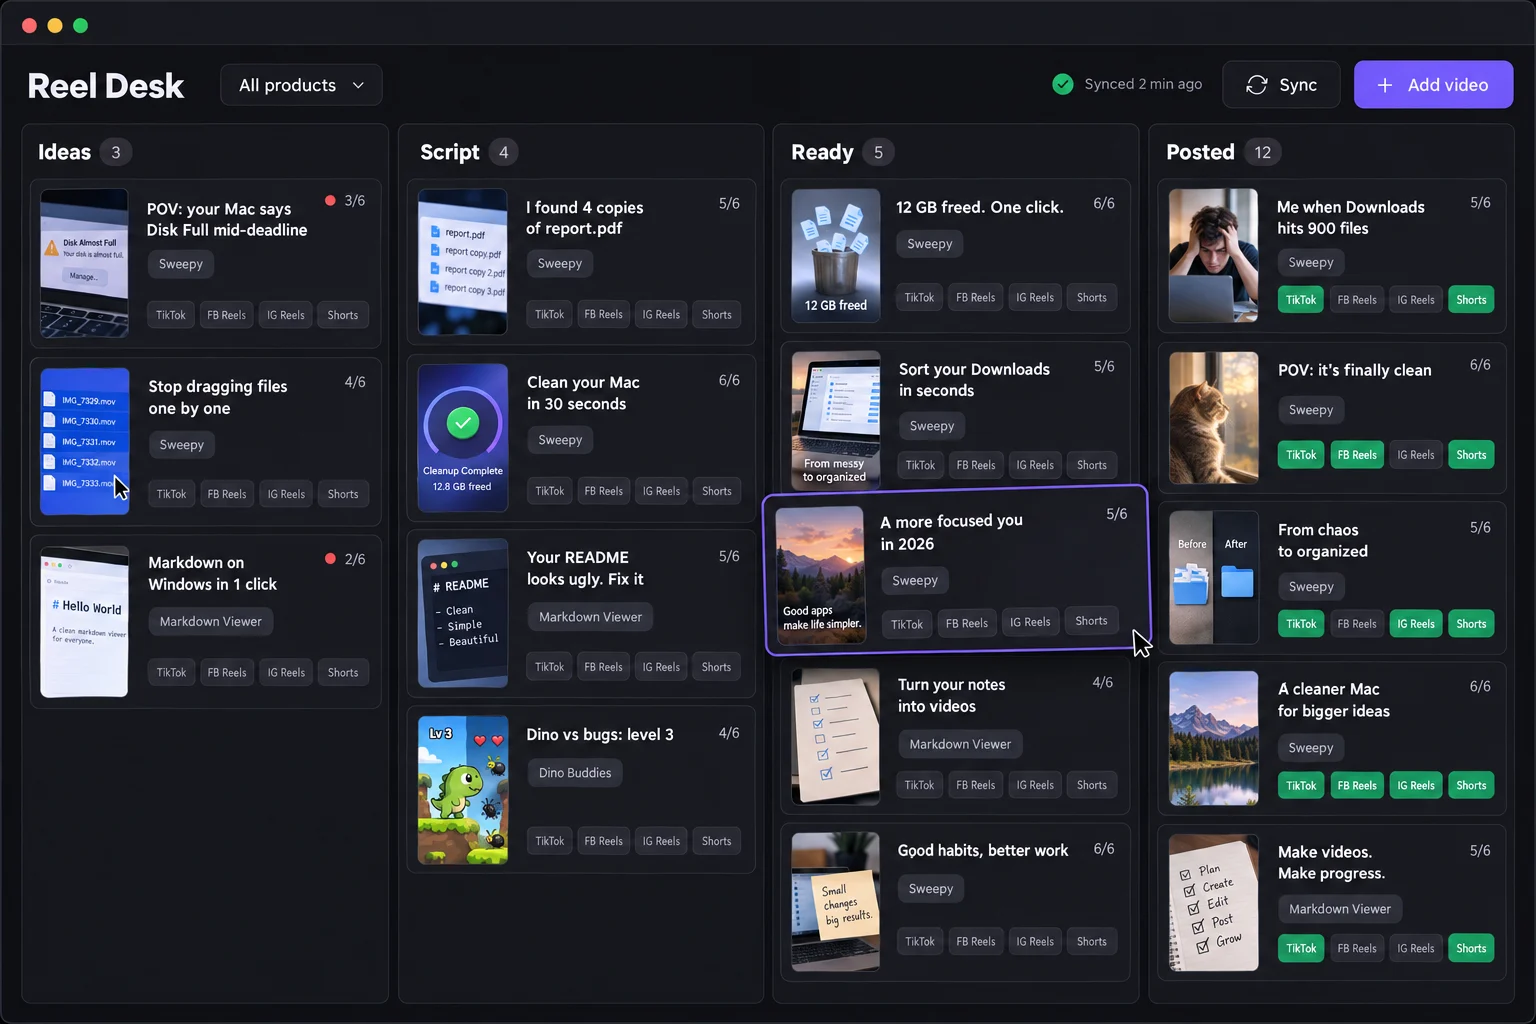
Task: Click the Script count badge 4
Action: [x=504, y=152]
